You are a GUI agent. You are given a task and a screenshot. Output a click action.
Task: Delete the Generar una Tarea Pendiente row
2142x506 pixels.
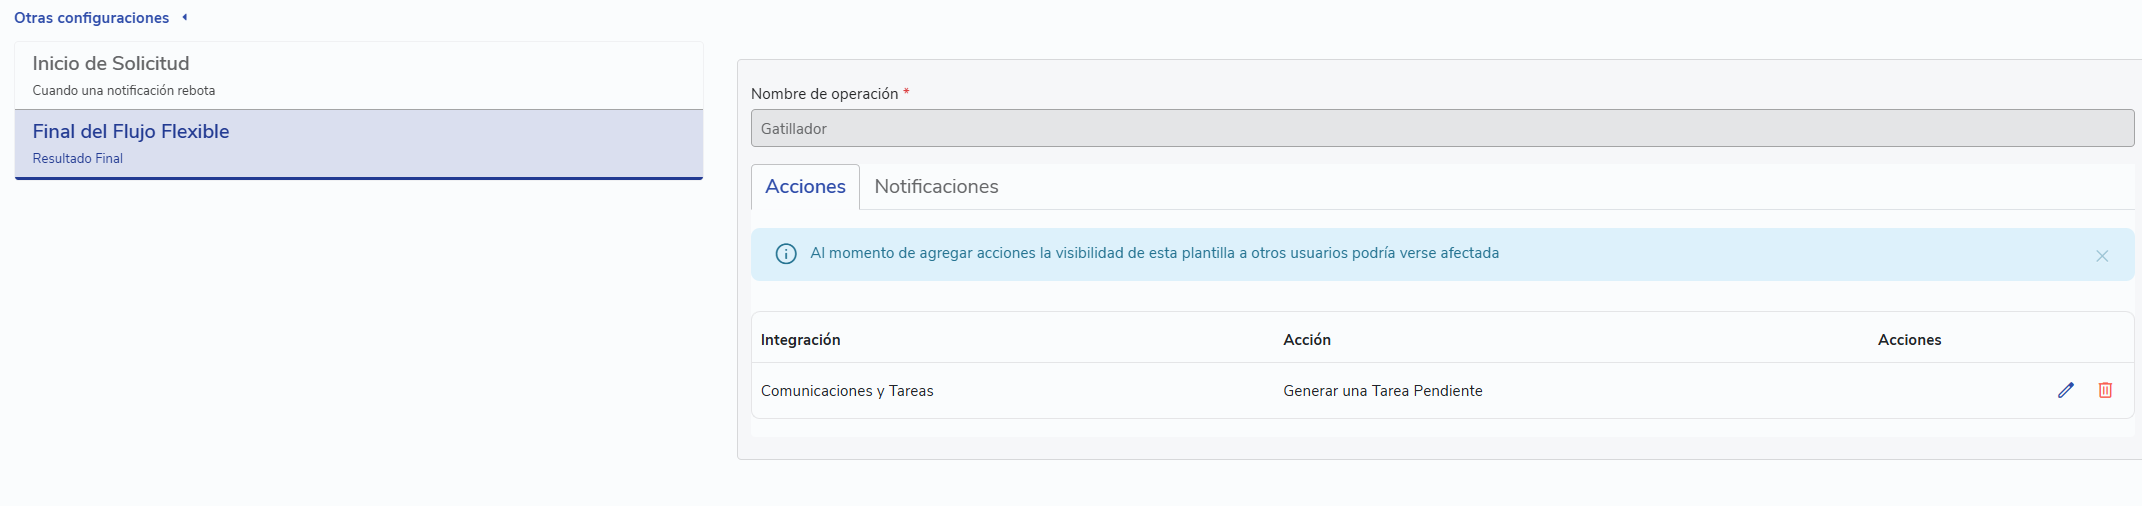[x=2104, y=390]
